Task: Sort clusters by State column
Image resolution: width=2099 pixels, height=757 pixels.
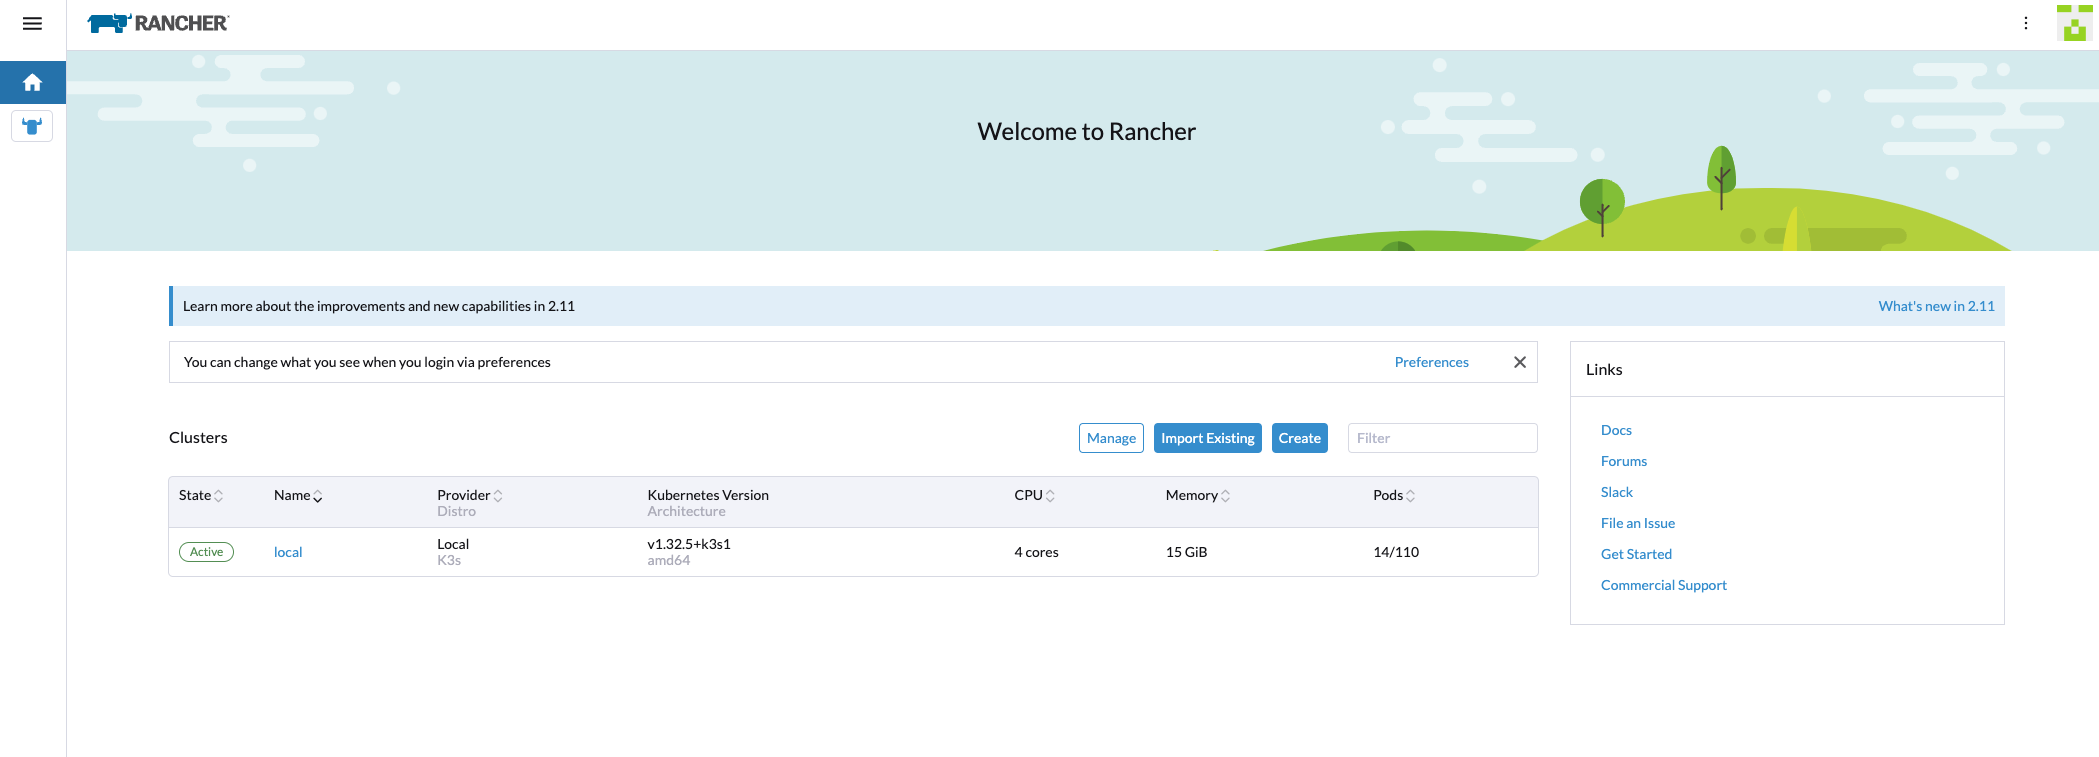Action: pos(201,495)
